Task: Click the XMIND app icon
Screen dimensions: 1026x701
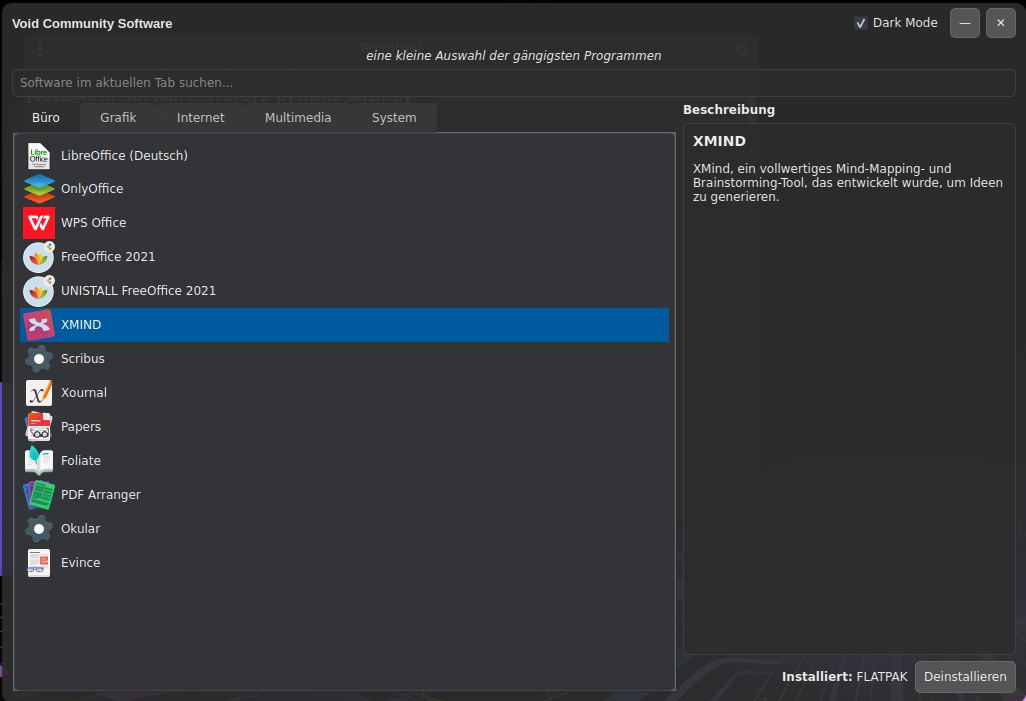Action: (x=39, y=325)
